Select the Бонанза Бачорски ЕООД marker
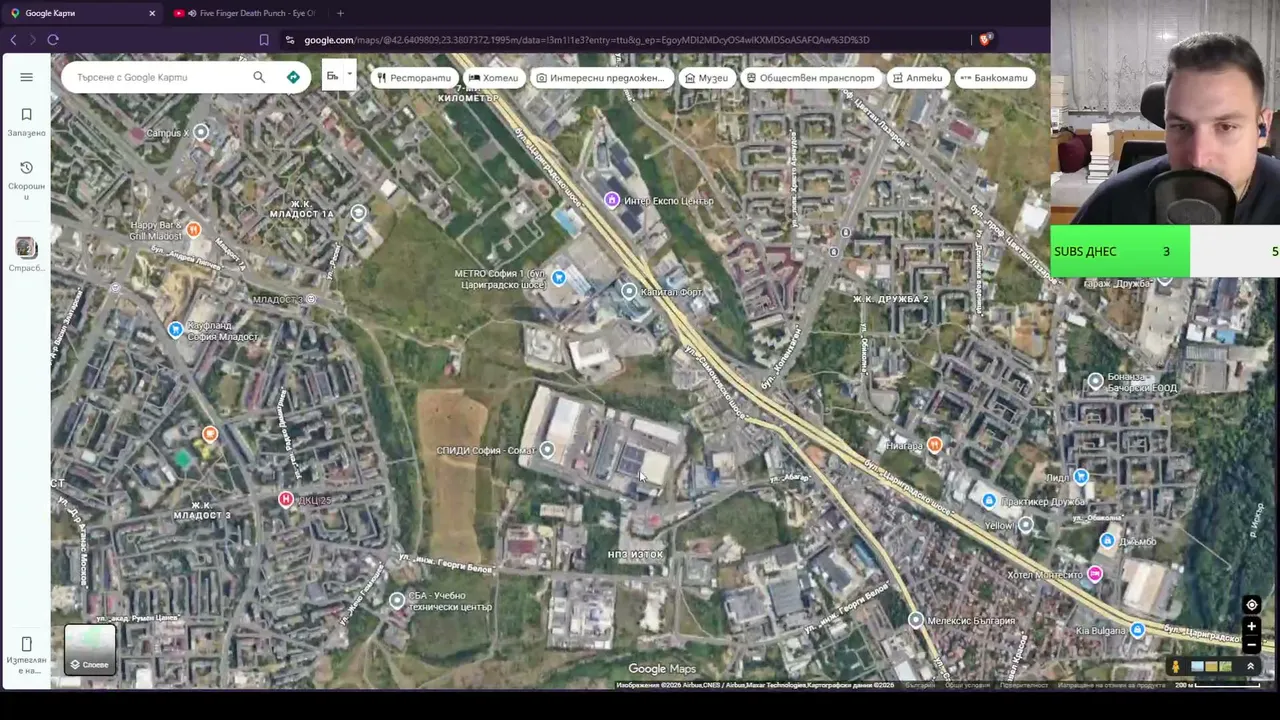Screen dimensions: 1280x720 (x=1096, y=381)
